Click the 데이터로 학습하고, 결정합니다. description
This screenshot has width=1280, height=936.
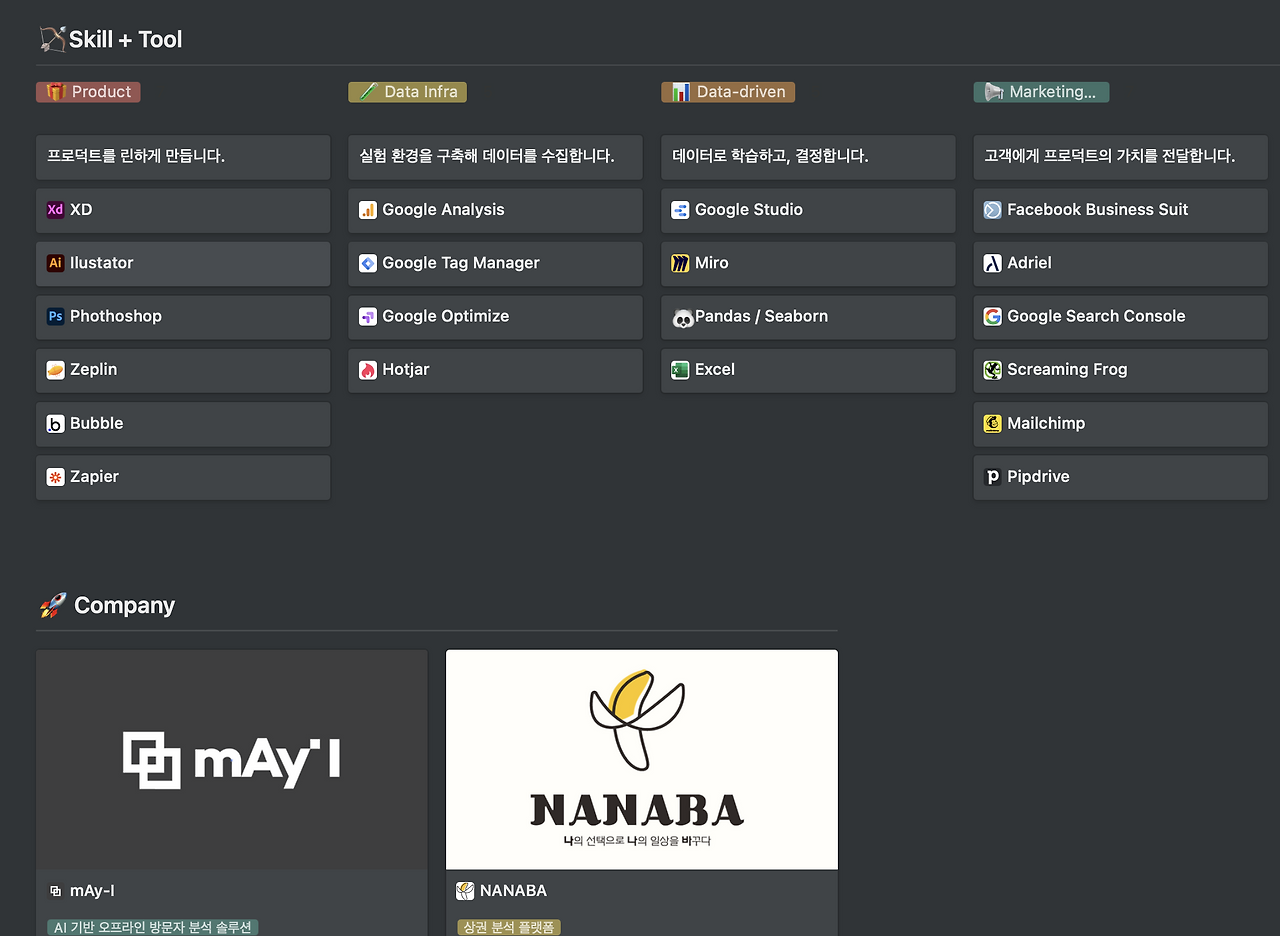point(771,157)
